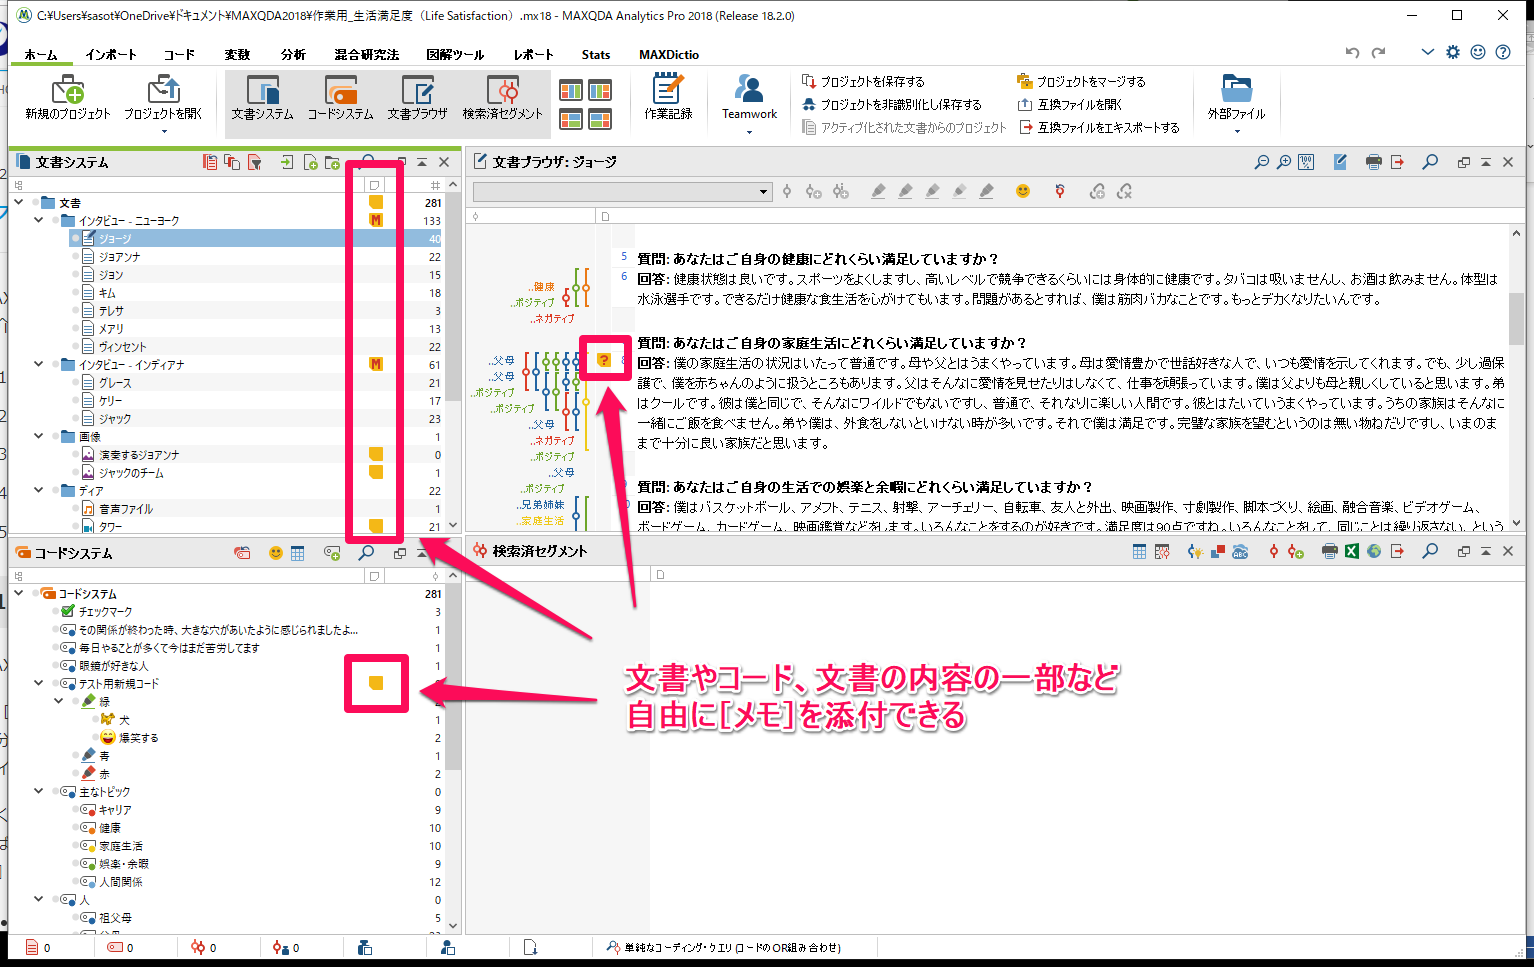
Task: Open the 変数 ribbon tab
Action: tap(237, 54)
